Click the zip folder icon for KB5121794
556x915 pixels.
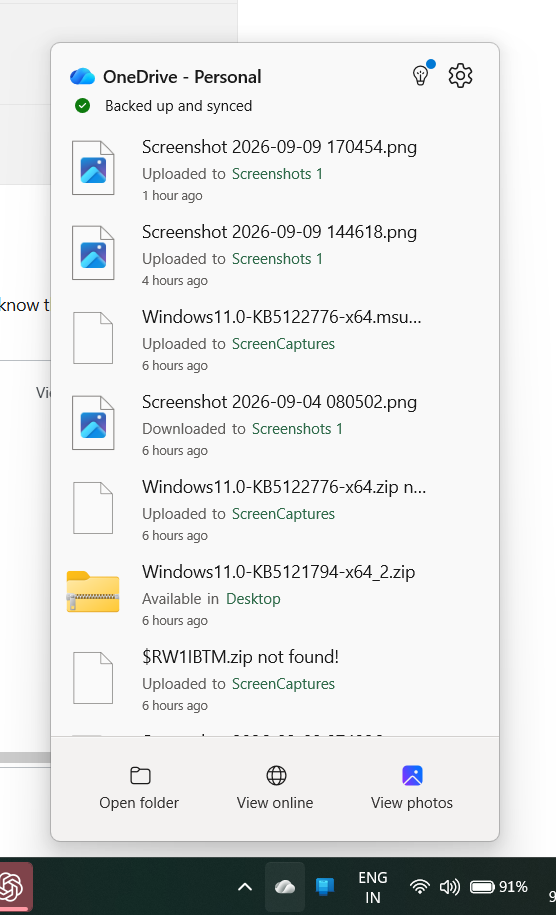pos(93,592)
